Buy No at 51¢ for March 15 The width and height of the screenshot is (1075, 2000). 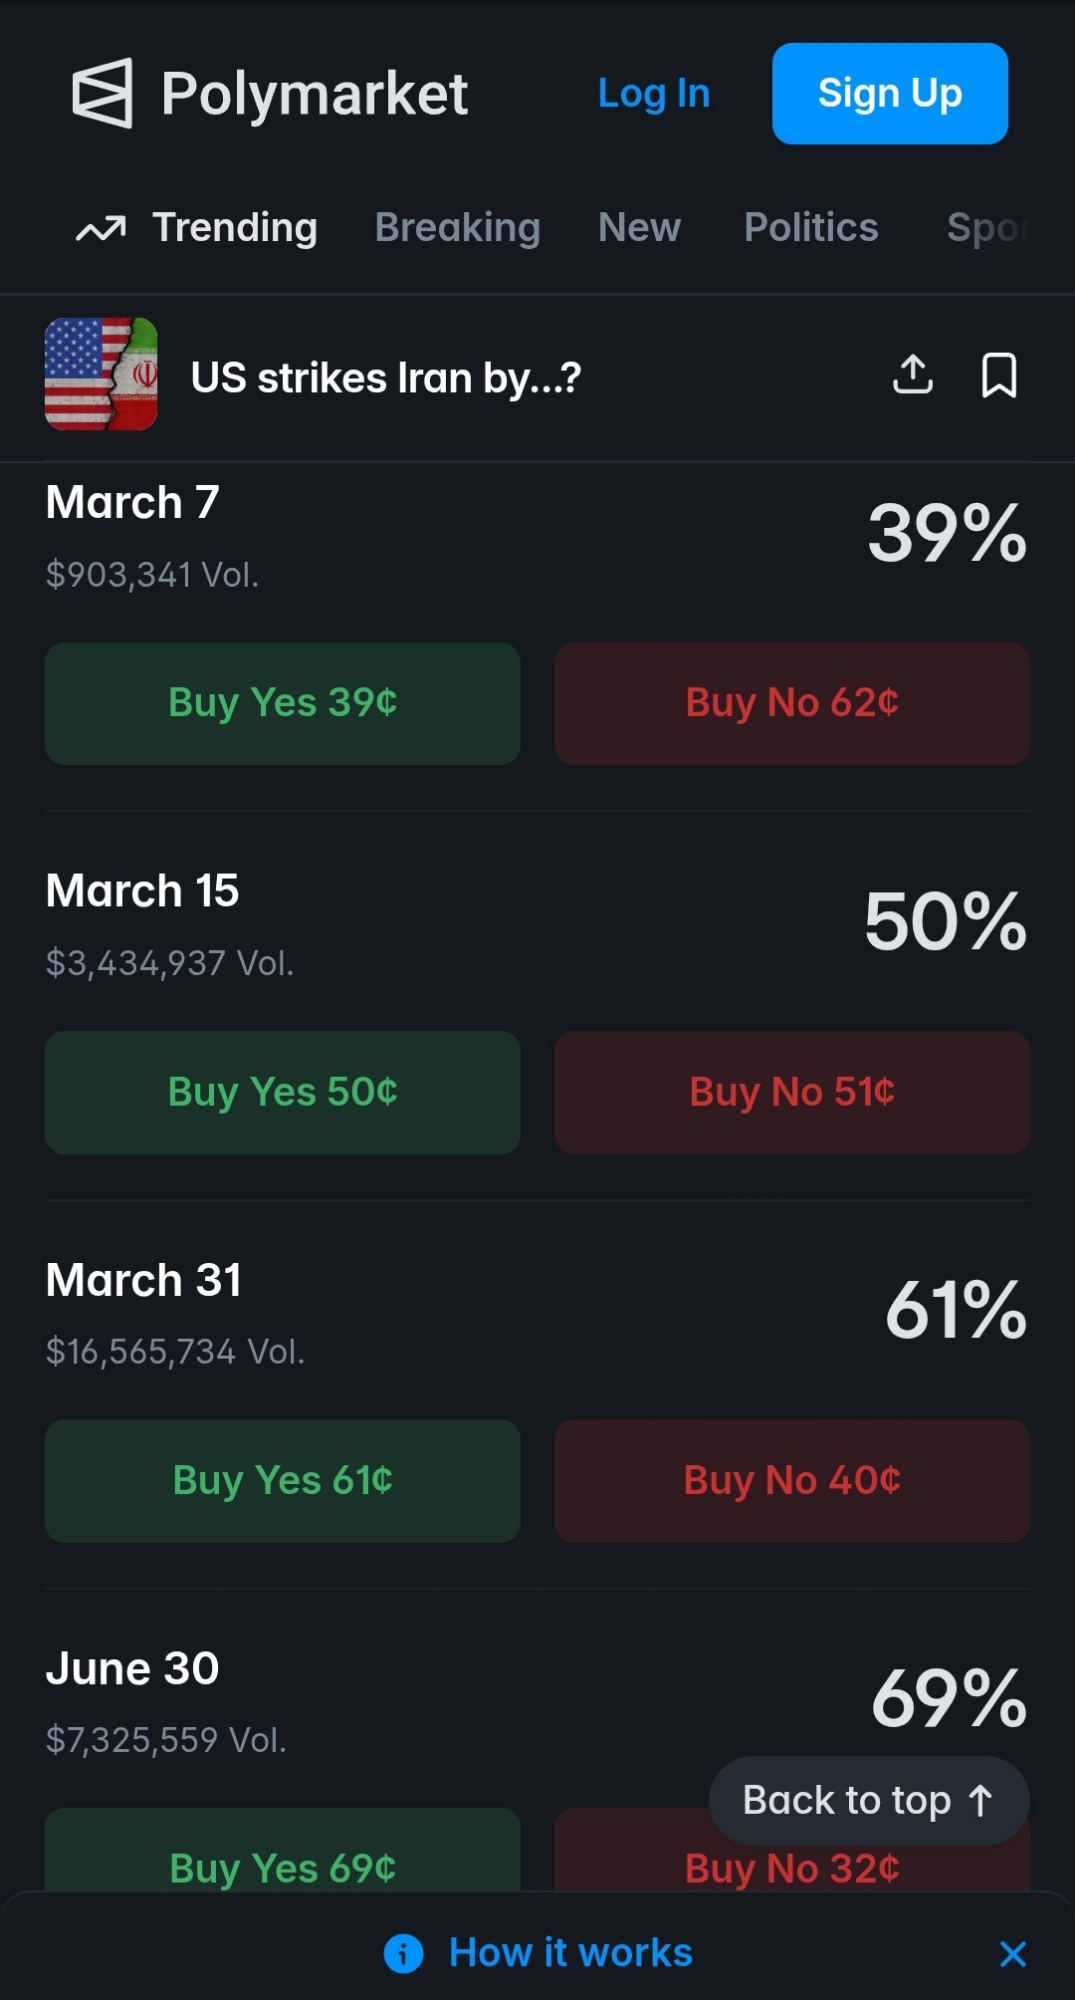[791, 1092]
